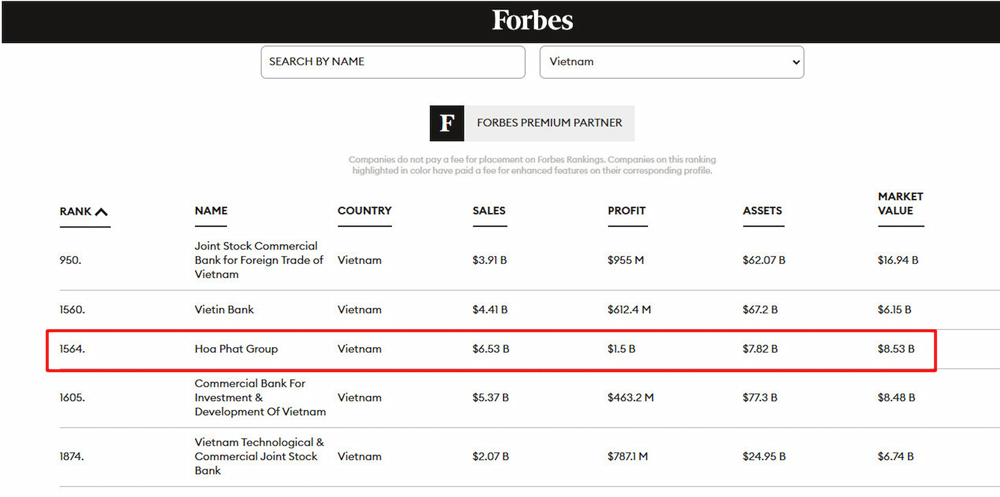Open Vietnam Technological & Commercial Joint Stock Bank
The image size is (1000, 497).
[x=260, y=456]
